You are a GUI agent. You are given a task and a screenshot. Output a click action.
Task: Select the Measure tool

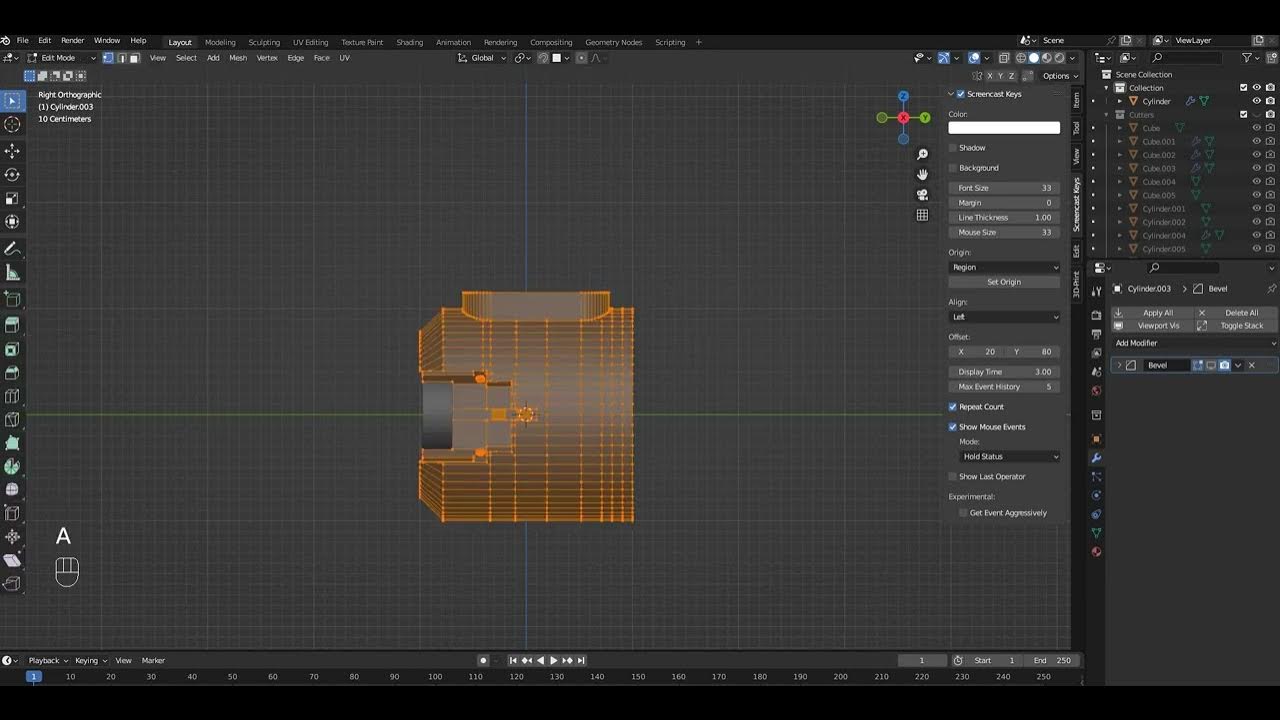click(x=12, y=273)
